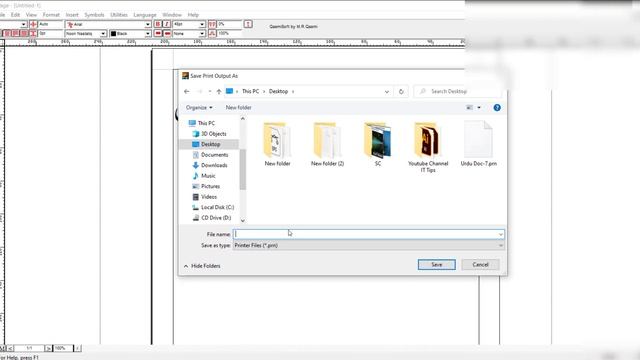
Task: Select Music in the navigation tree
Action: [203, 176]
